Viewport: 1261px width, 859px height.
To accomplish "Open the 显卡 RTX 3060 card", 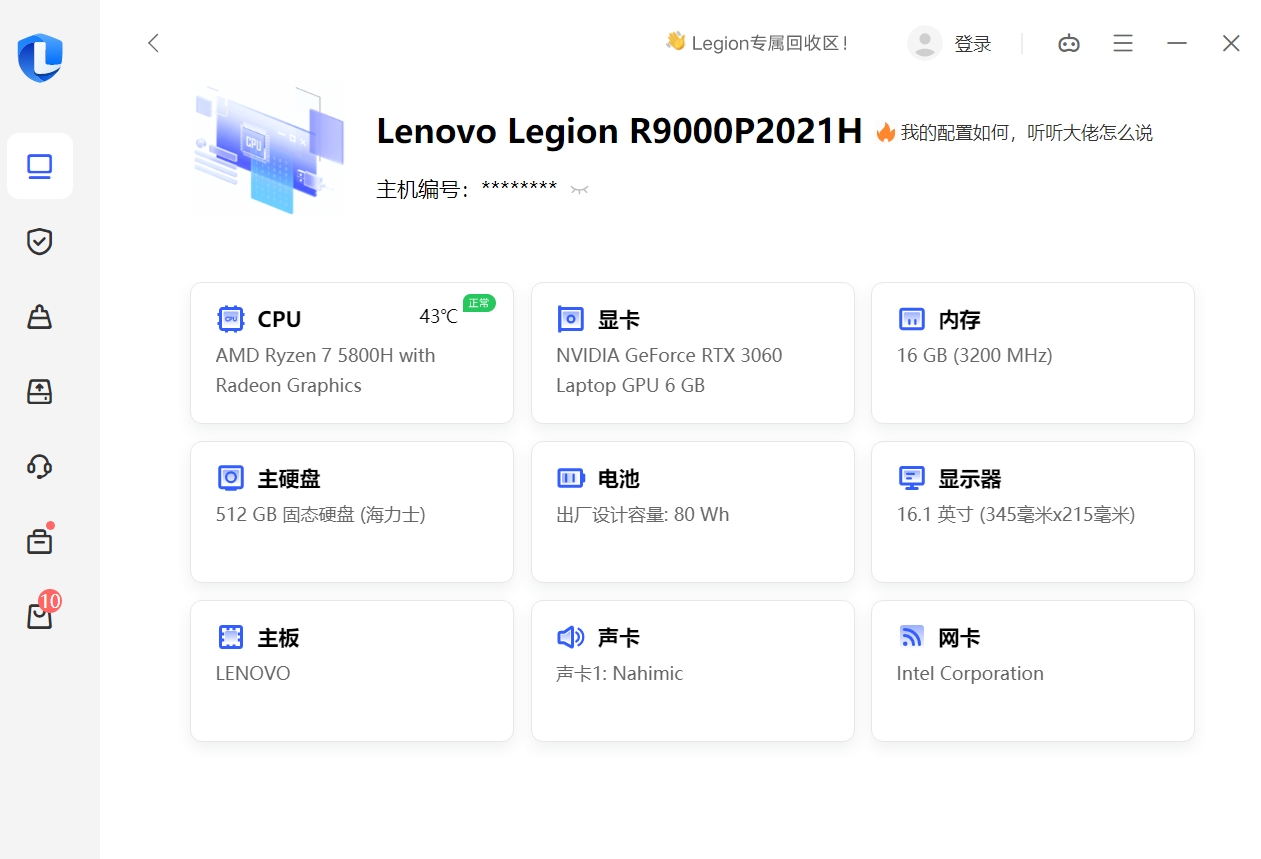I will pyautogui.click(x=692, y=353).
